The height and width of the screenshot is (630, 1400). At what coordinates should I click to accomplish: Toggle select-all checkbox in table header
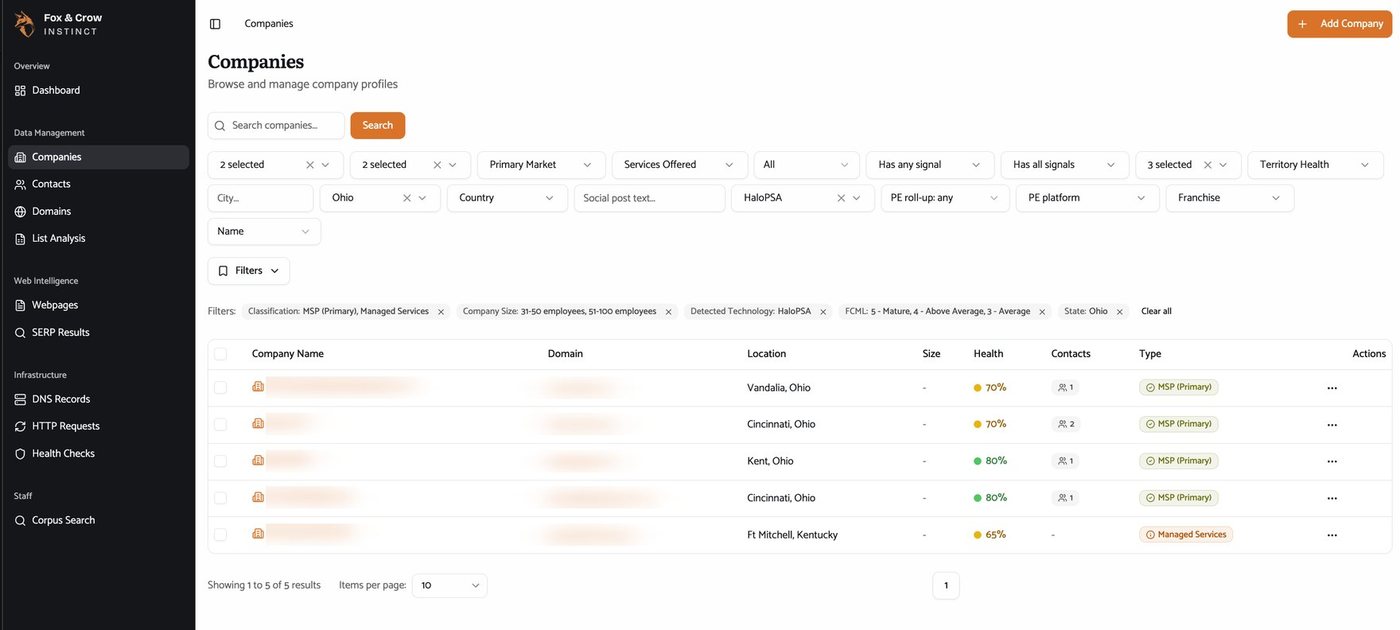click(x=220, y=354)
